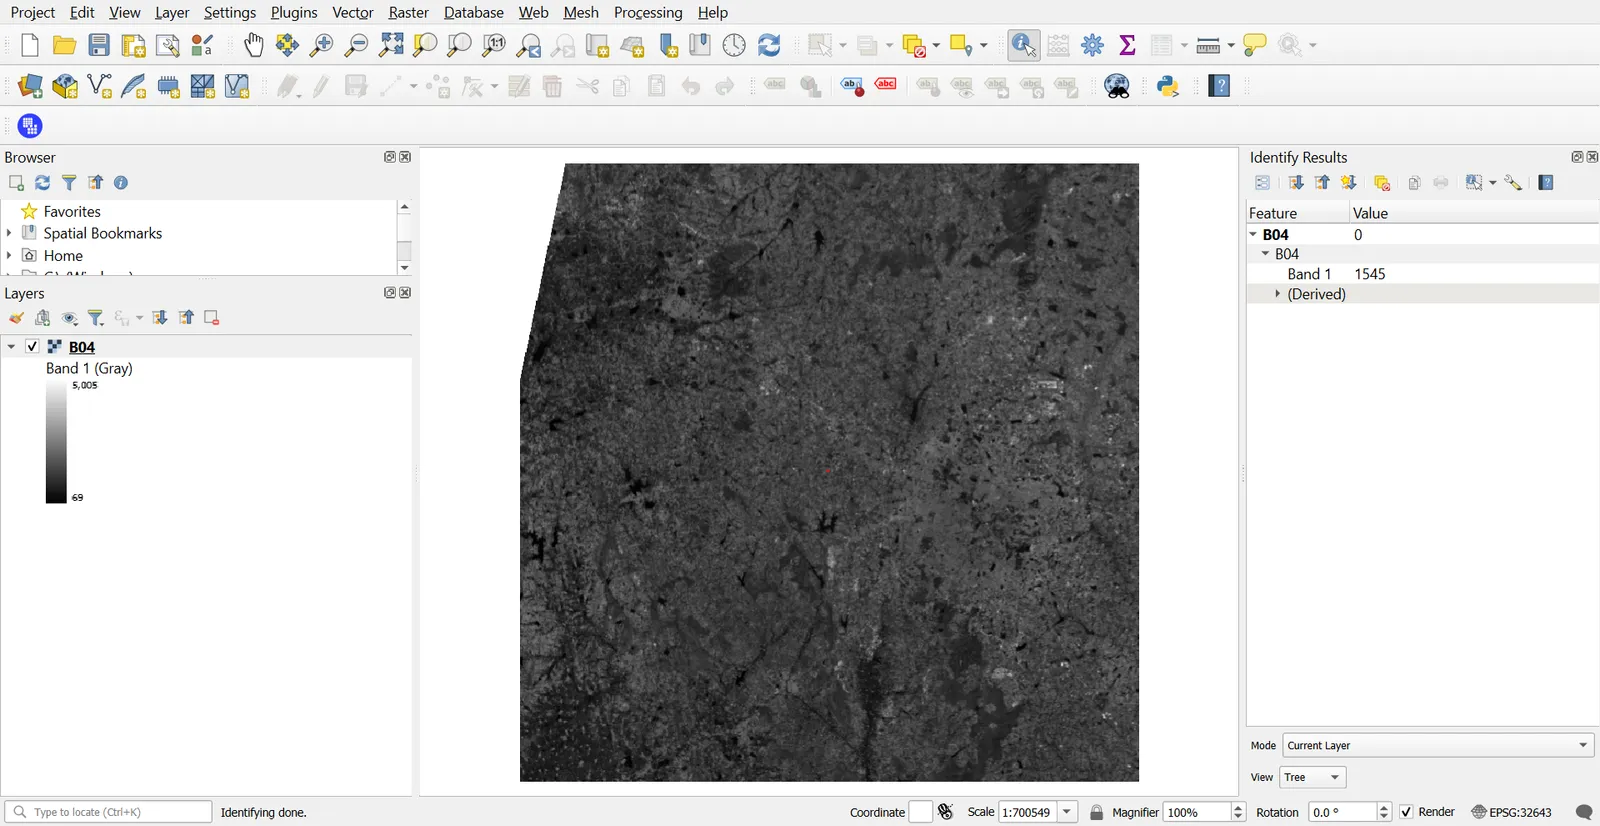
Task: Open the measure tool dropdown arrow
Action: [1231, 45]
